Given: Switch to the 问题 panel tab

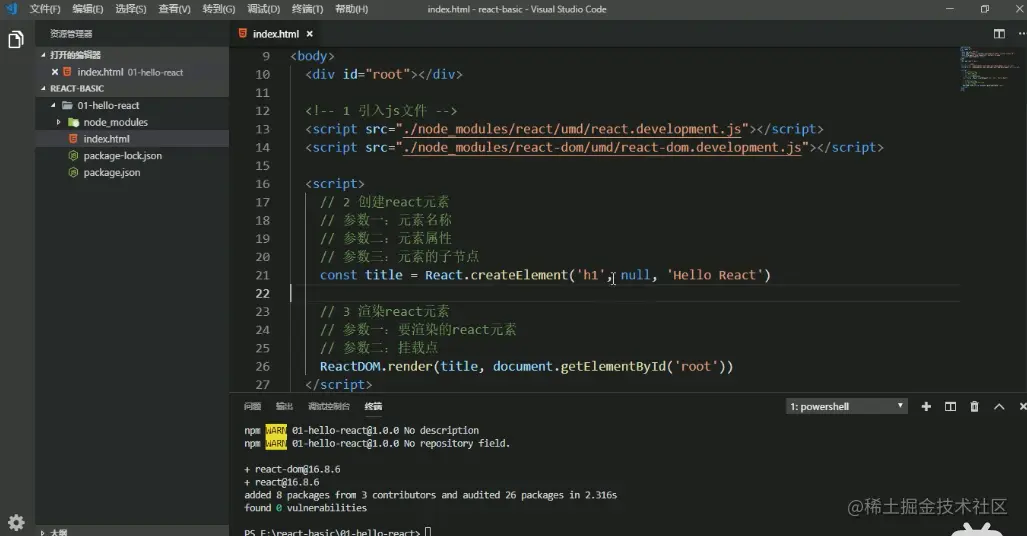Looking at the screenshot, I should pos(252,407).
